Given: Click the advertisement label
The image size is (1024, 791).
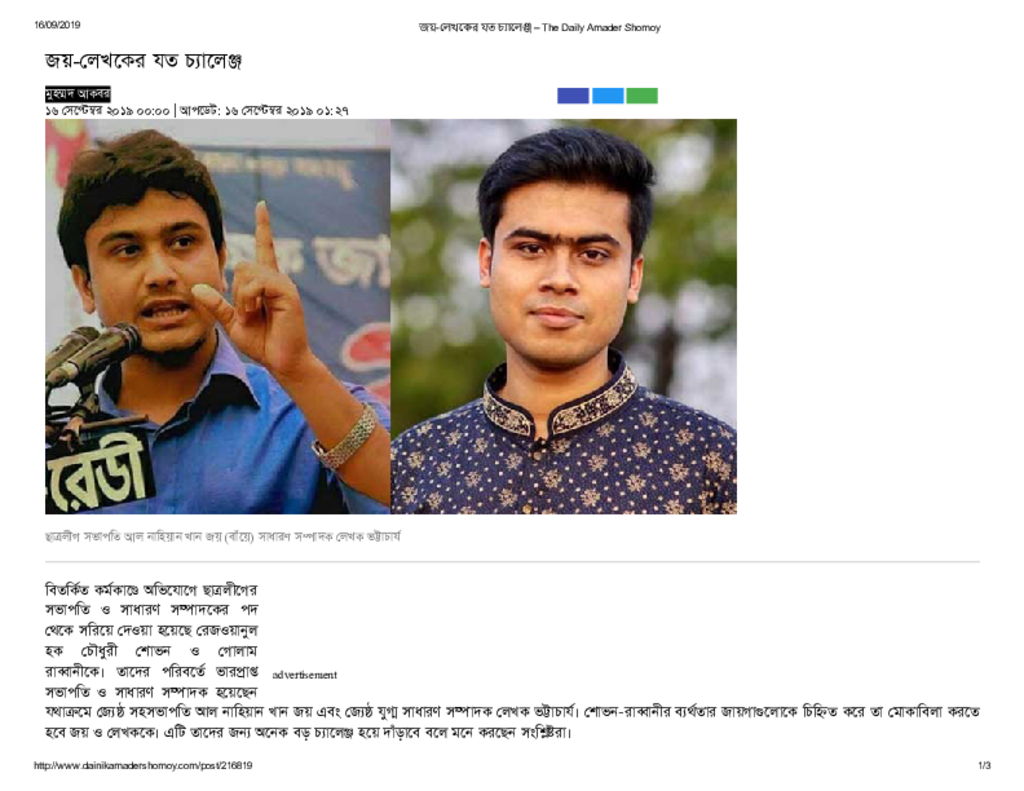Looking at the screenshot, I should click(x=304, y=675).
